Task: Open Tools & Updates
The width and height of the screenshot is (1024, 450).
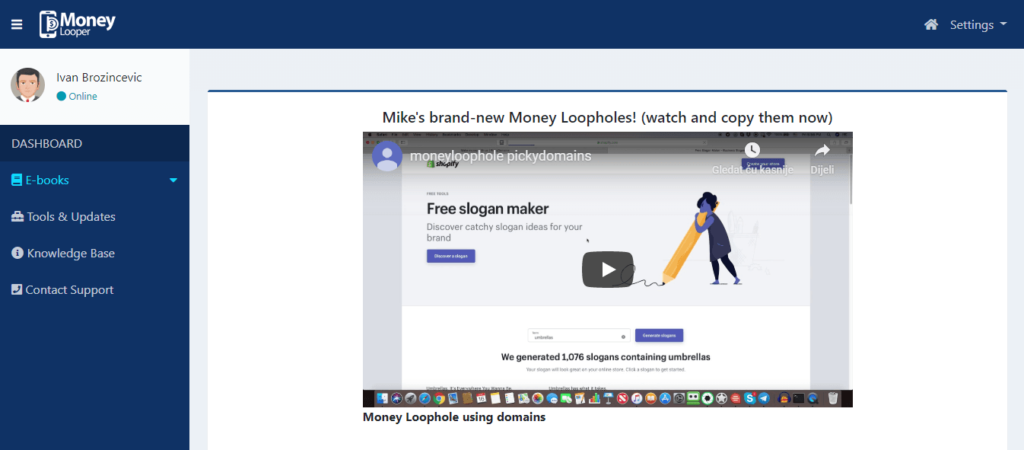Action: click(95, 217)
